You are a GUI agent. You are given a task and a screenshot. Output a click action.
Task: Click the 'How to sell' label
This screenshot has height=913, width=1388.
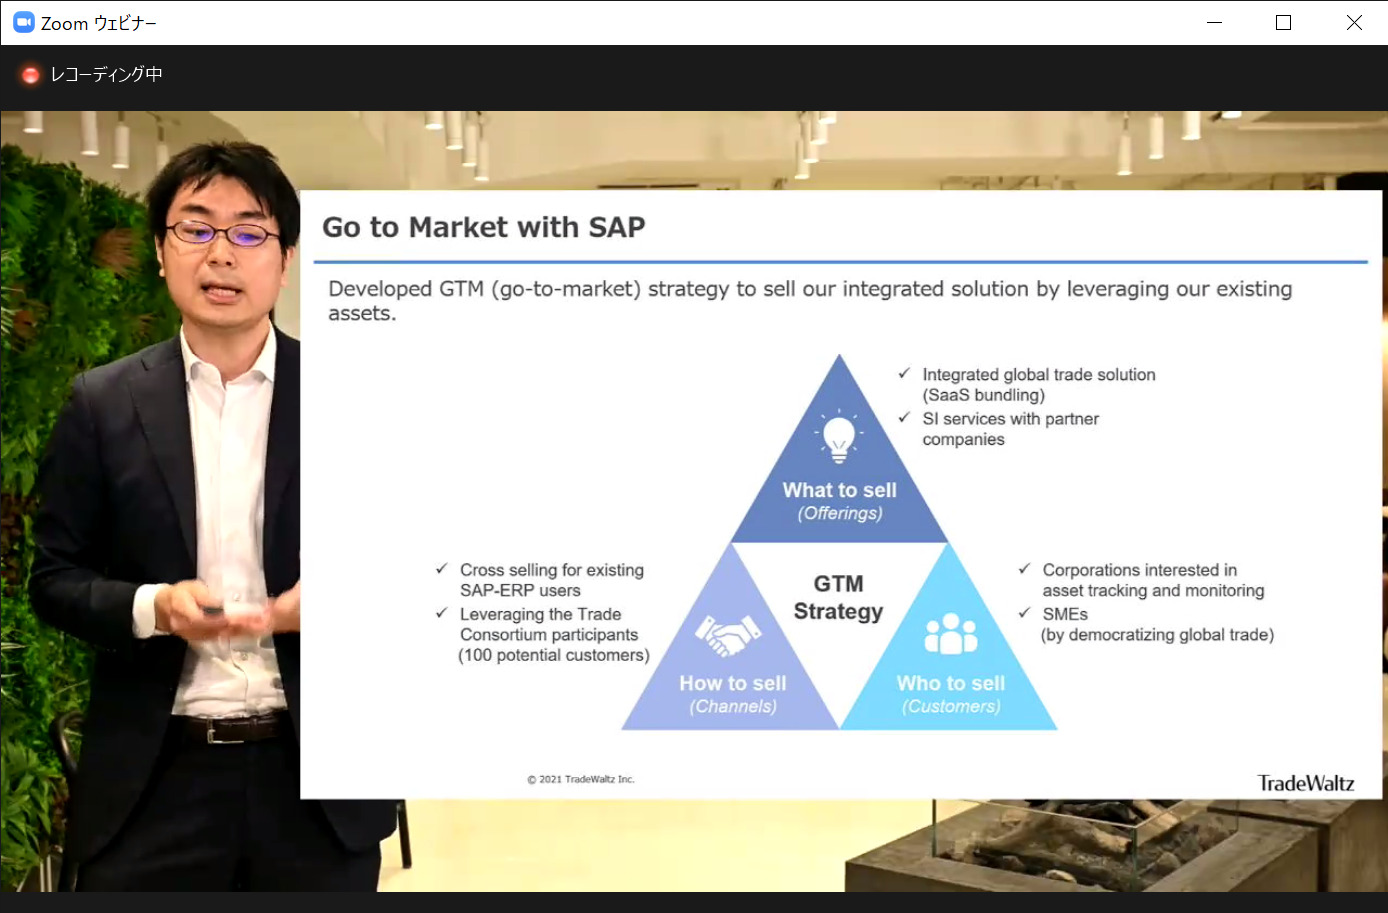tap(733, 683)
